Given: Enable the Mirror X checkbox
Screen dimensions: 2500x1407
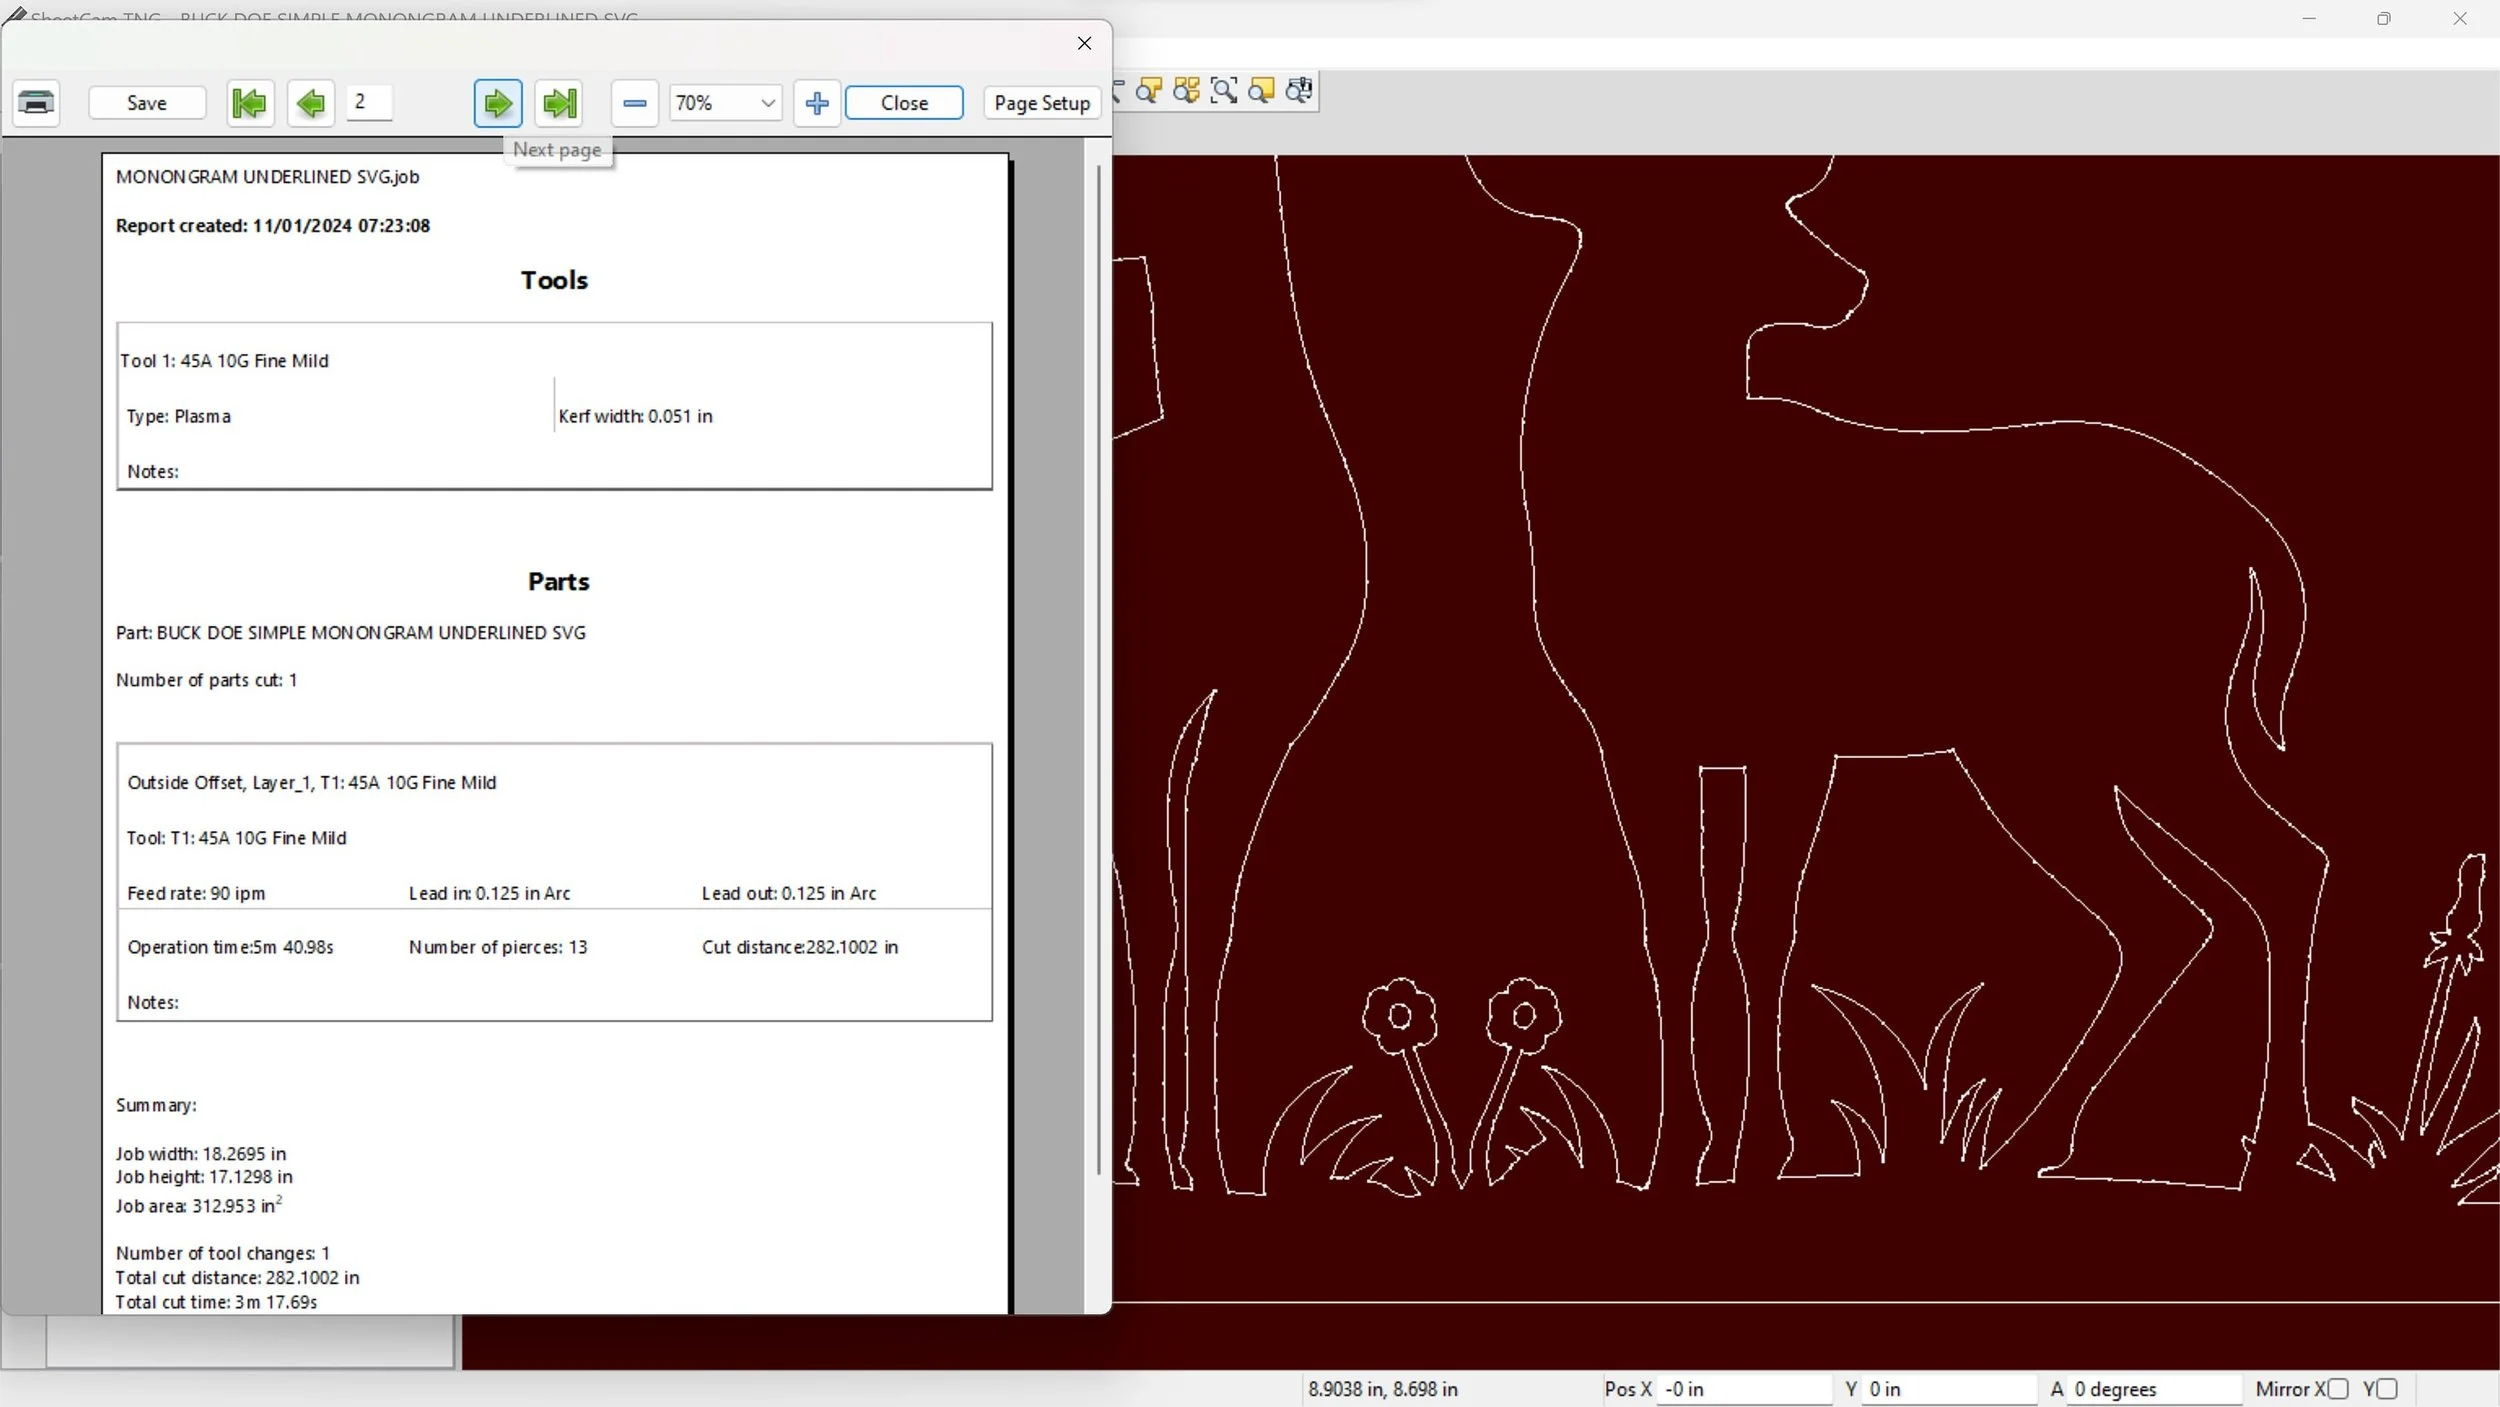Looking at the screenshot, I should [x=2338, y=1389].
